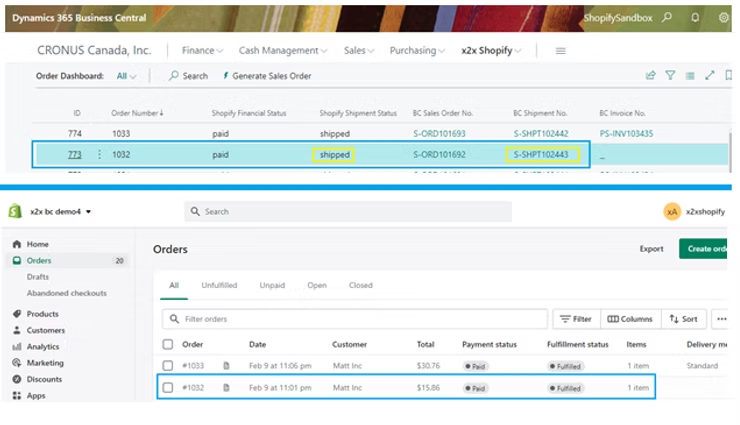Click the filter funnel icon in Order Dashboard
The image size is (740, 425).
[671, 75]
